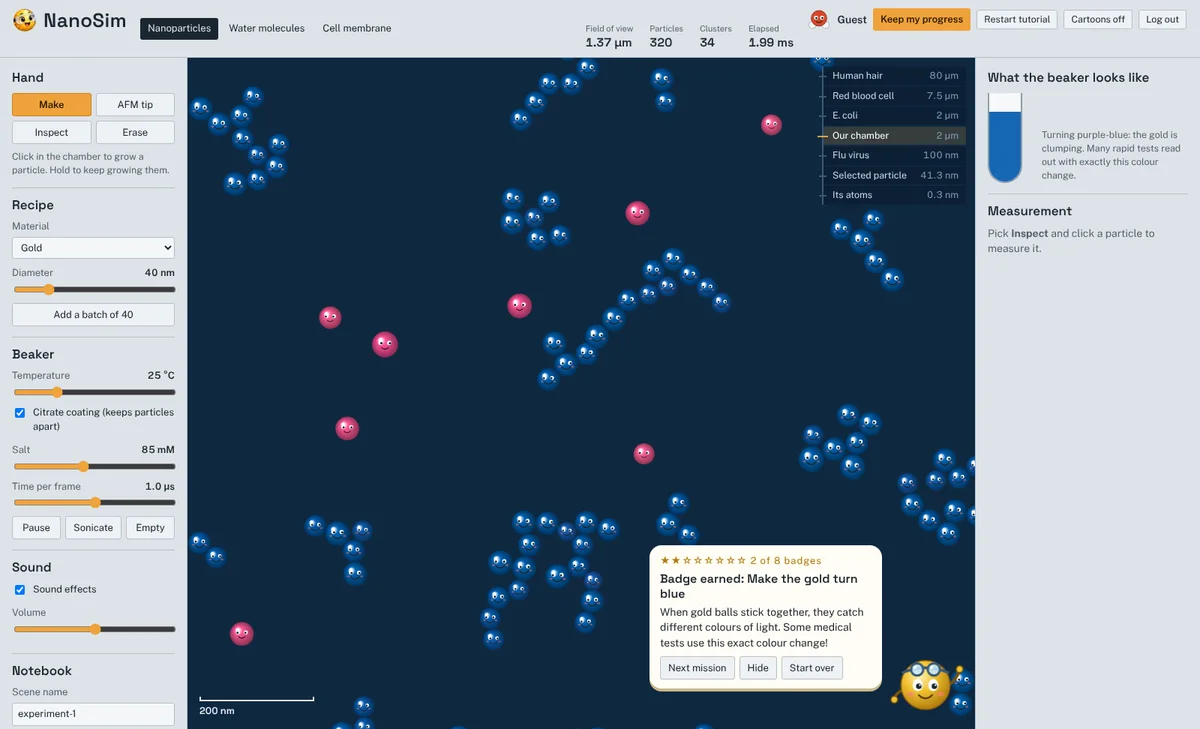This screenshot has height=729, width=1200.
Task: Click the red Guest avatar icon
Action: pos(819,19)
